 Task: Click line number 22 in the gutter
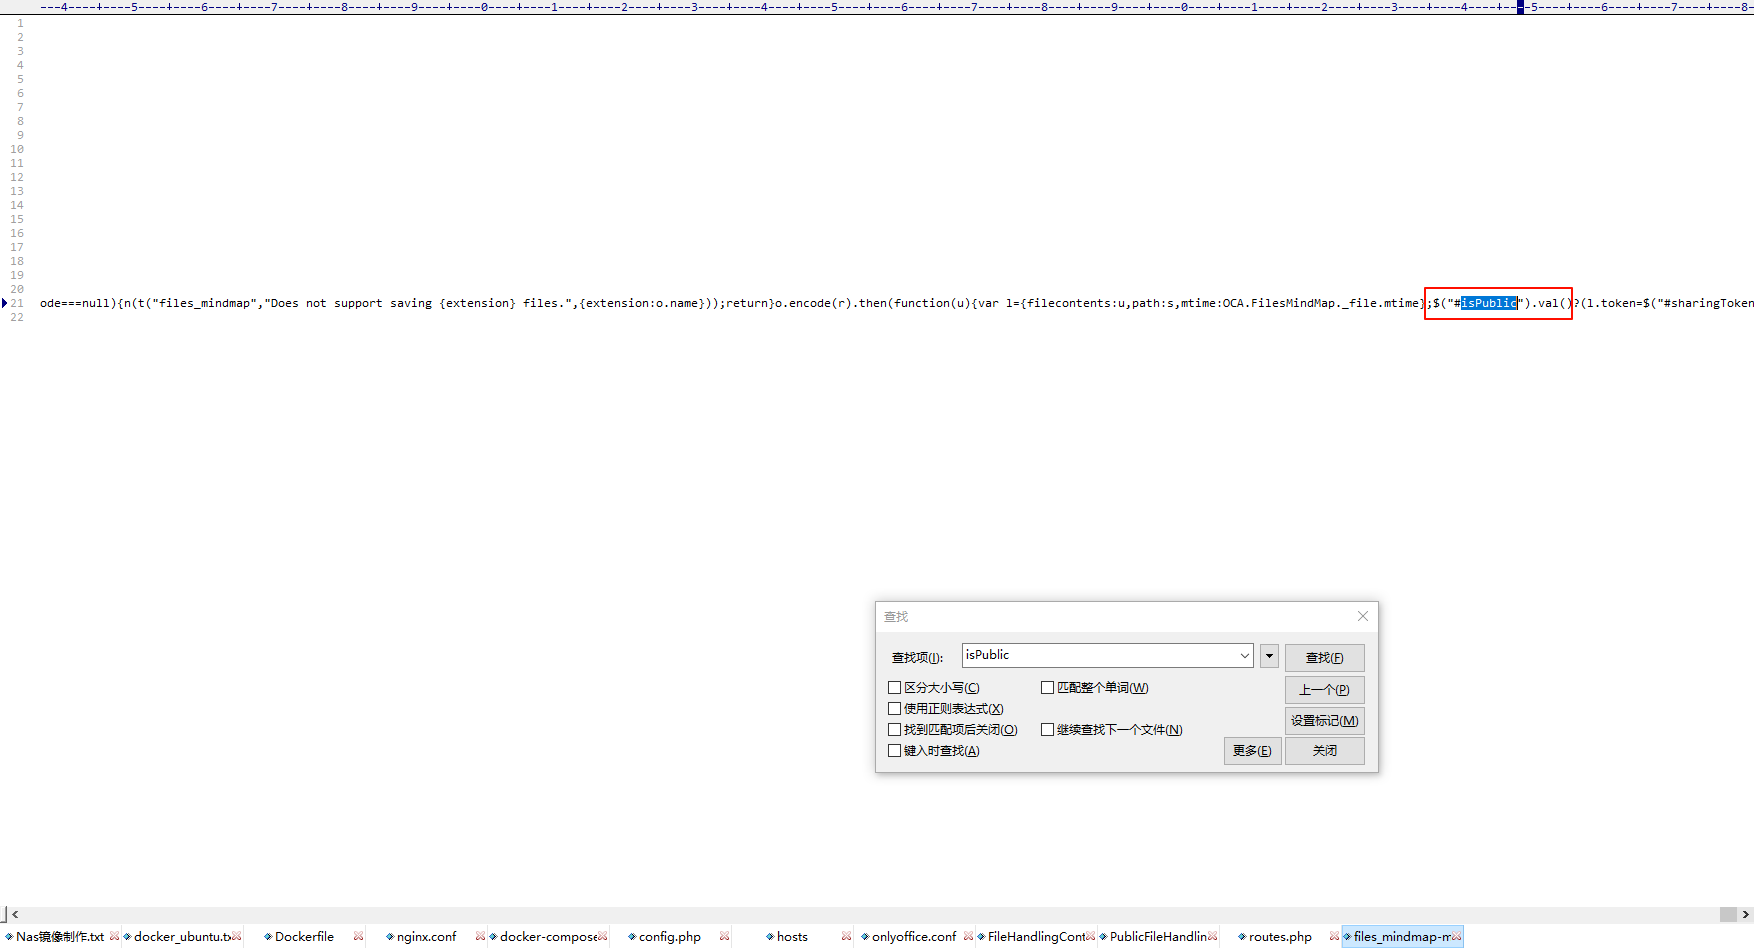point(17,317)
